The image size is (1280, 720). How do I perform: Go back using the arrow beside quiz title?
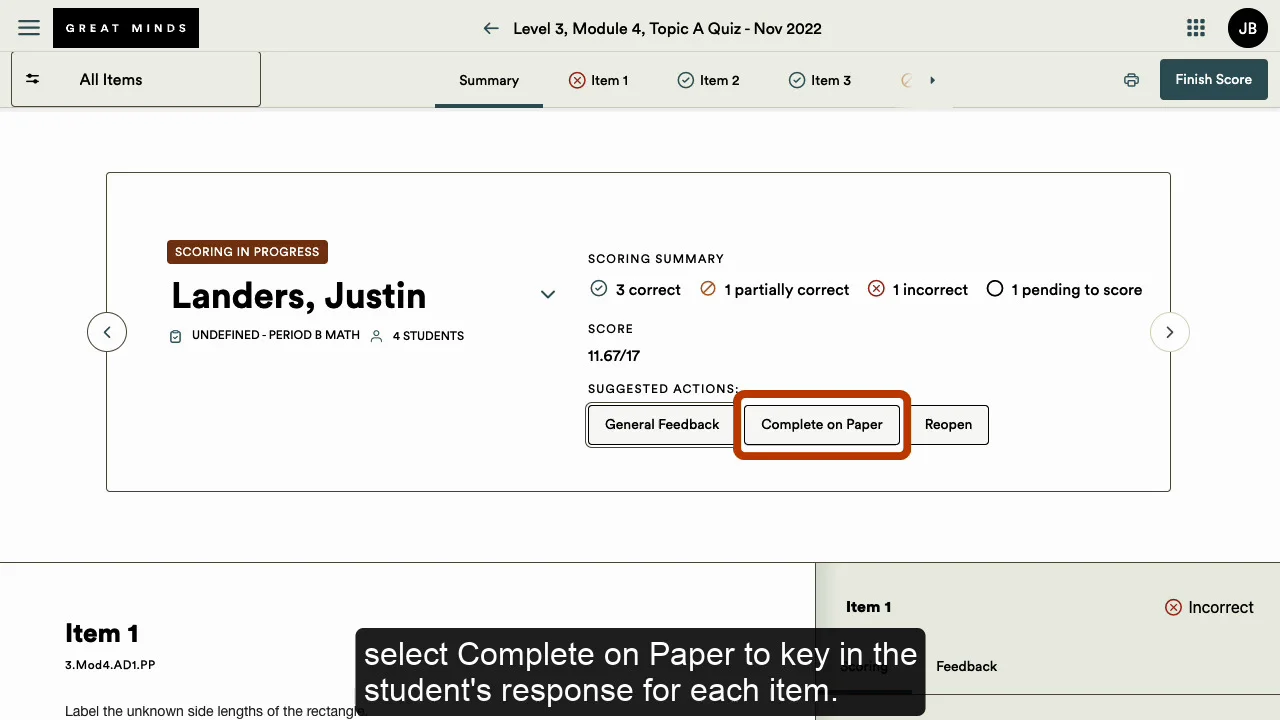[491, 28]
